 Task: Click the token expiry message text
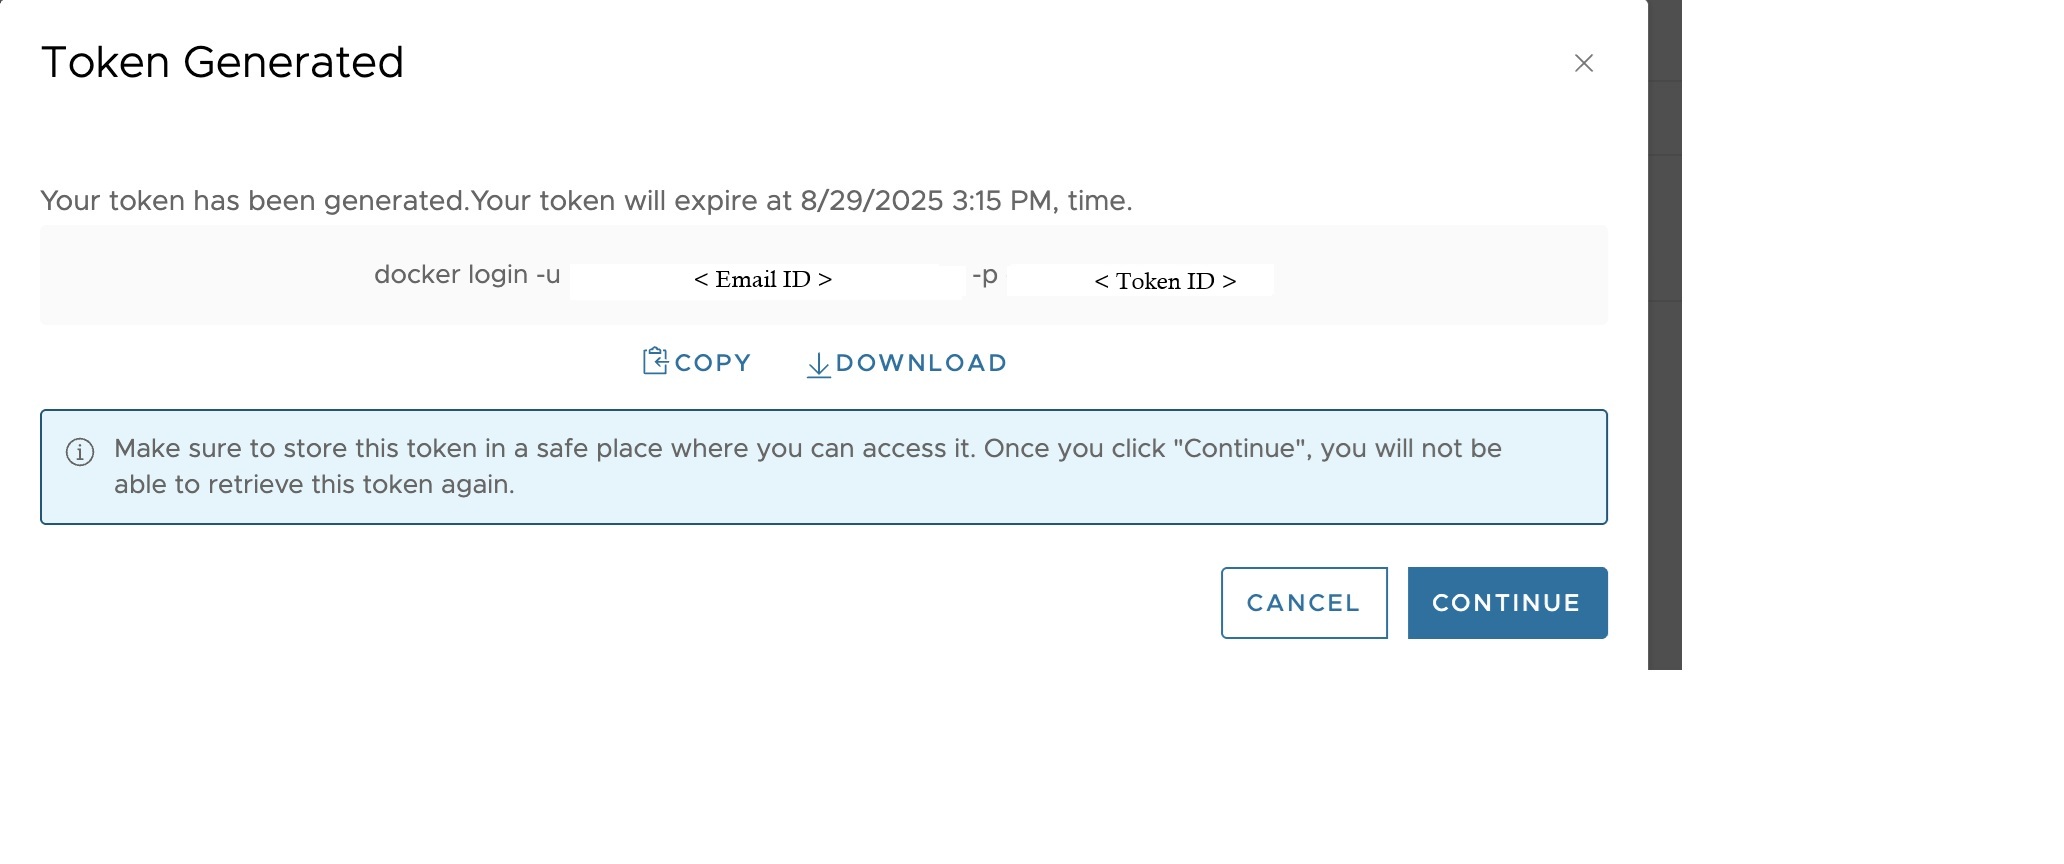point(585,201)
